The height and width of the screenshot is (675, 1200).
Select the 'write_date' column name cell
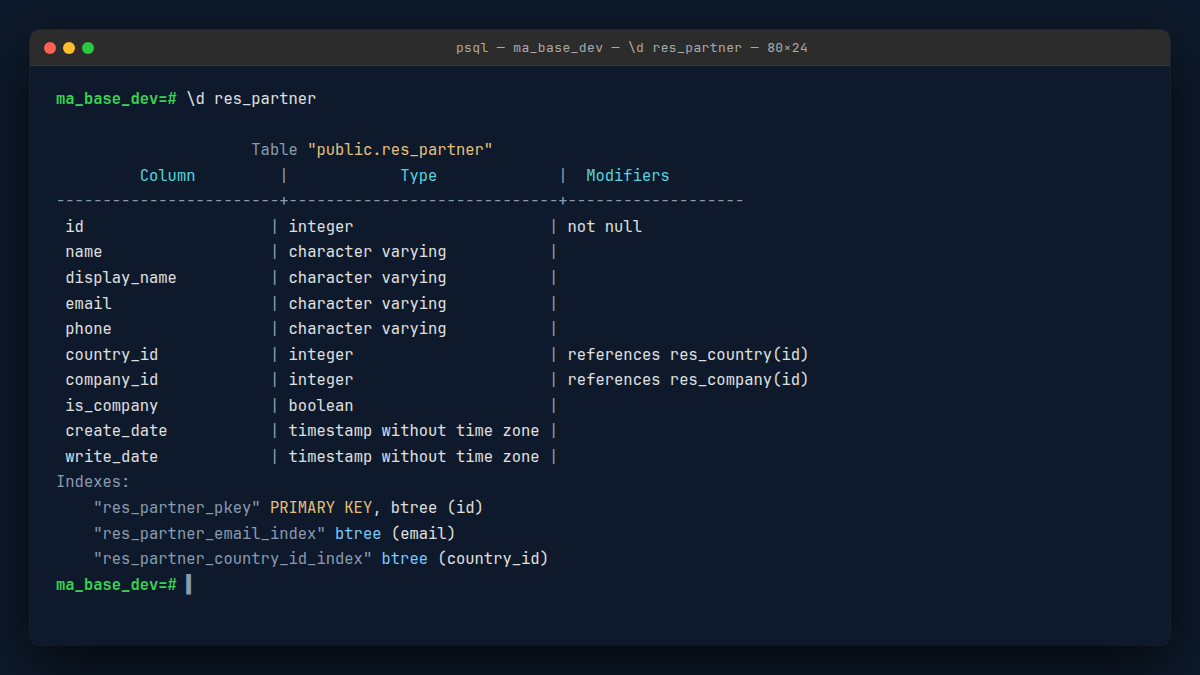pos(112,457)
